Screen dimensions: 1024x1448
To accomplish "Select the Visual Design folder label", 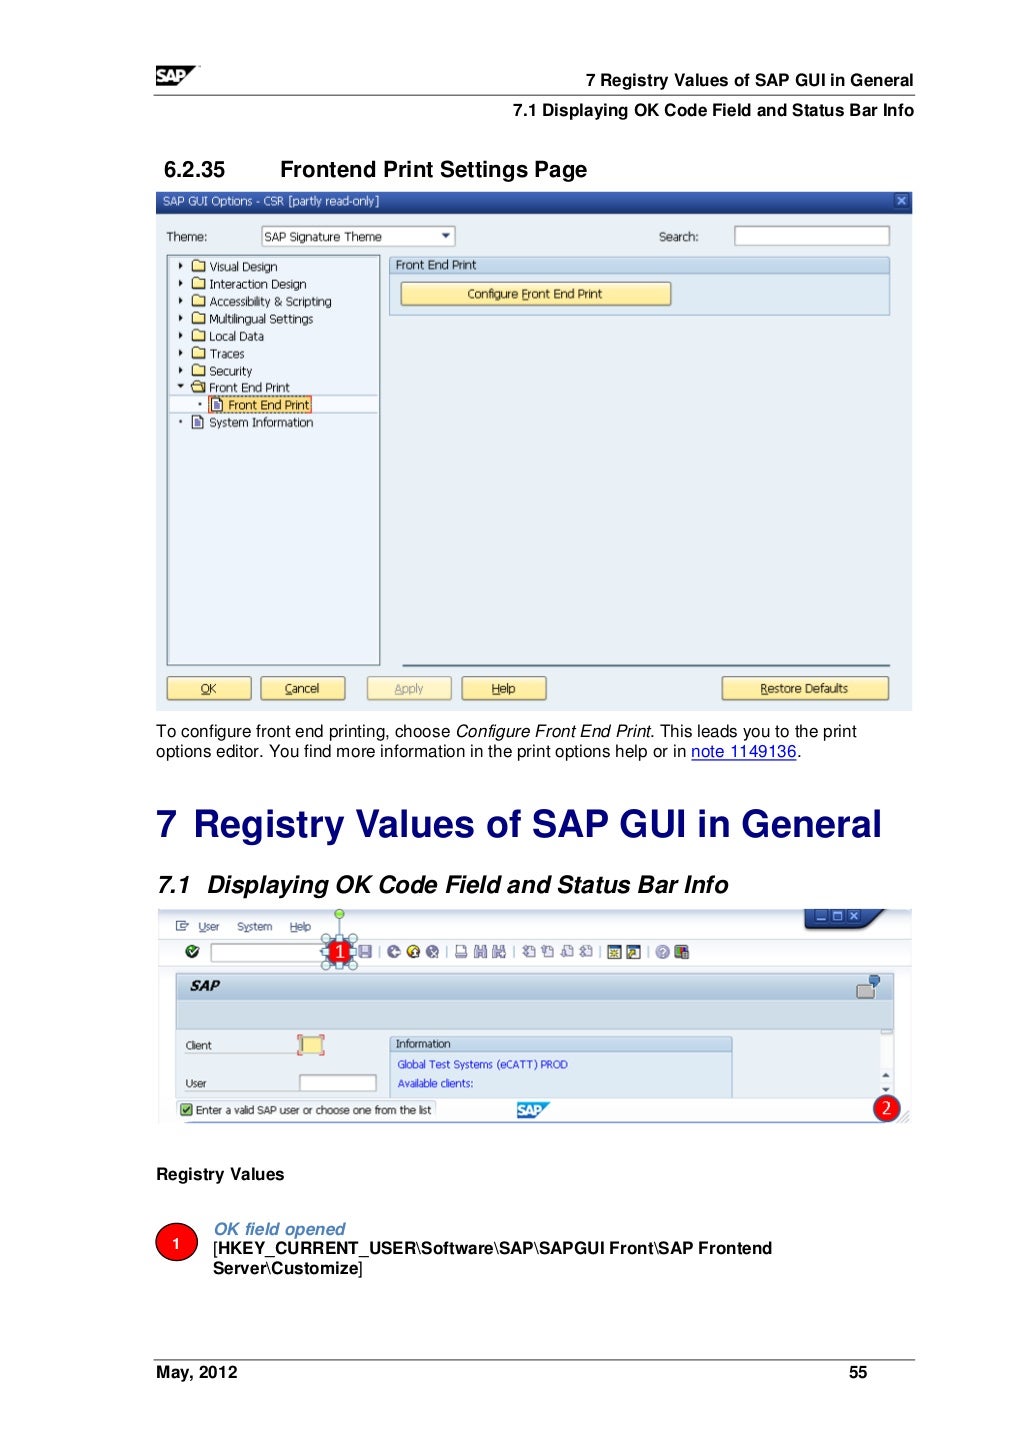I will (243, 267).
